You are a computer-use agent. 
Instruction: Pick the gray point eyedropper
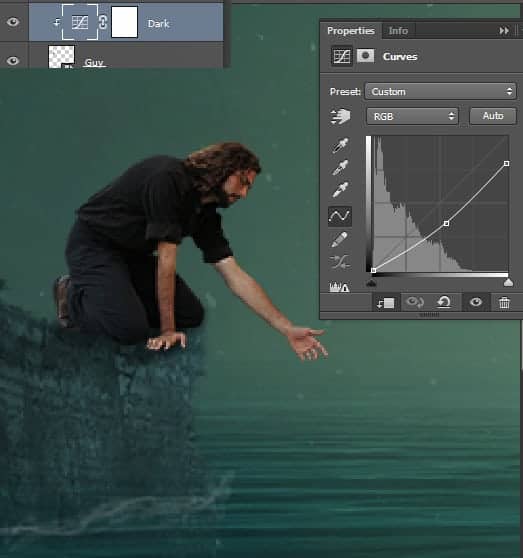coord(340,168)
